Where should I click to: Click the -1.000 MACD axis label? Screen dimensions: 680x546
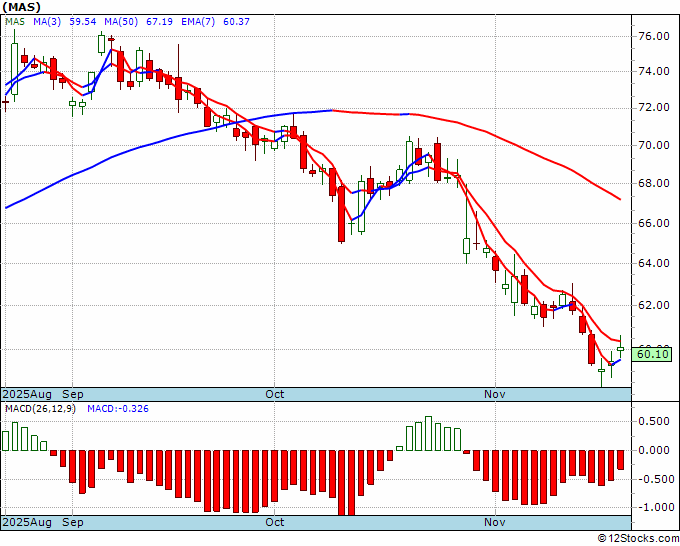click(x=654, y=507)
